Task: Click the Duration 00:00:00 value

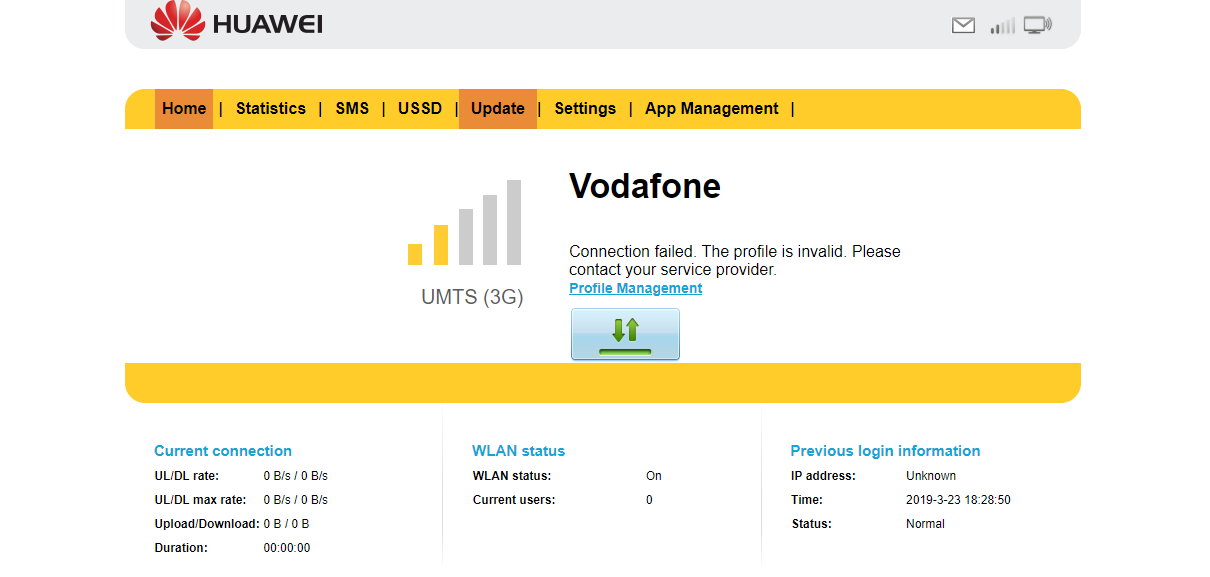Action: tap(287, 548)
